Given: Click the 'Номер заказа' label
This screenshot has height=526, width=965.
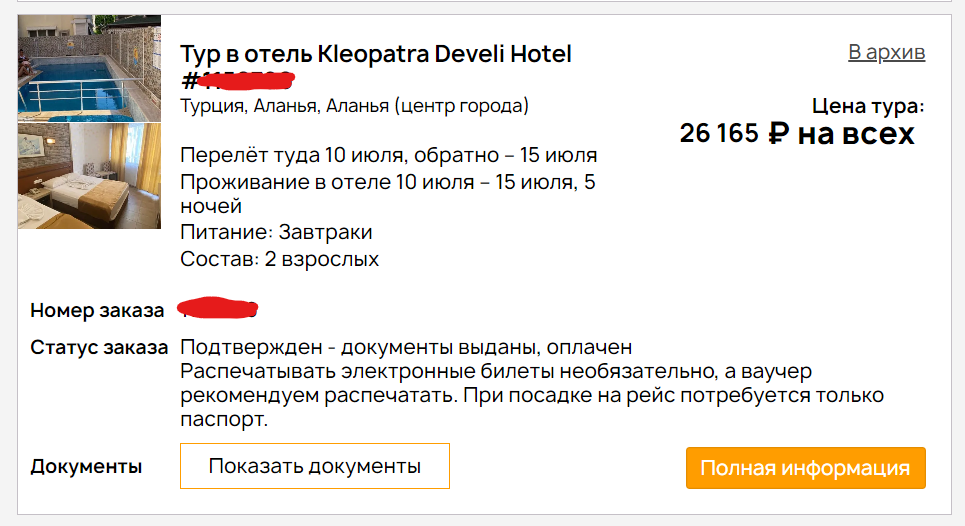Looking at the screenshot, I should coord(97,310).
